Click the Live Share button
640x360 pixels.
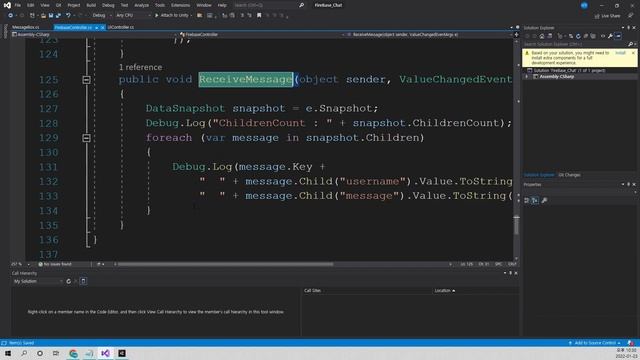[607, 16]
